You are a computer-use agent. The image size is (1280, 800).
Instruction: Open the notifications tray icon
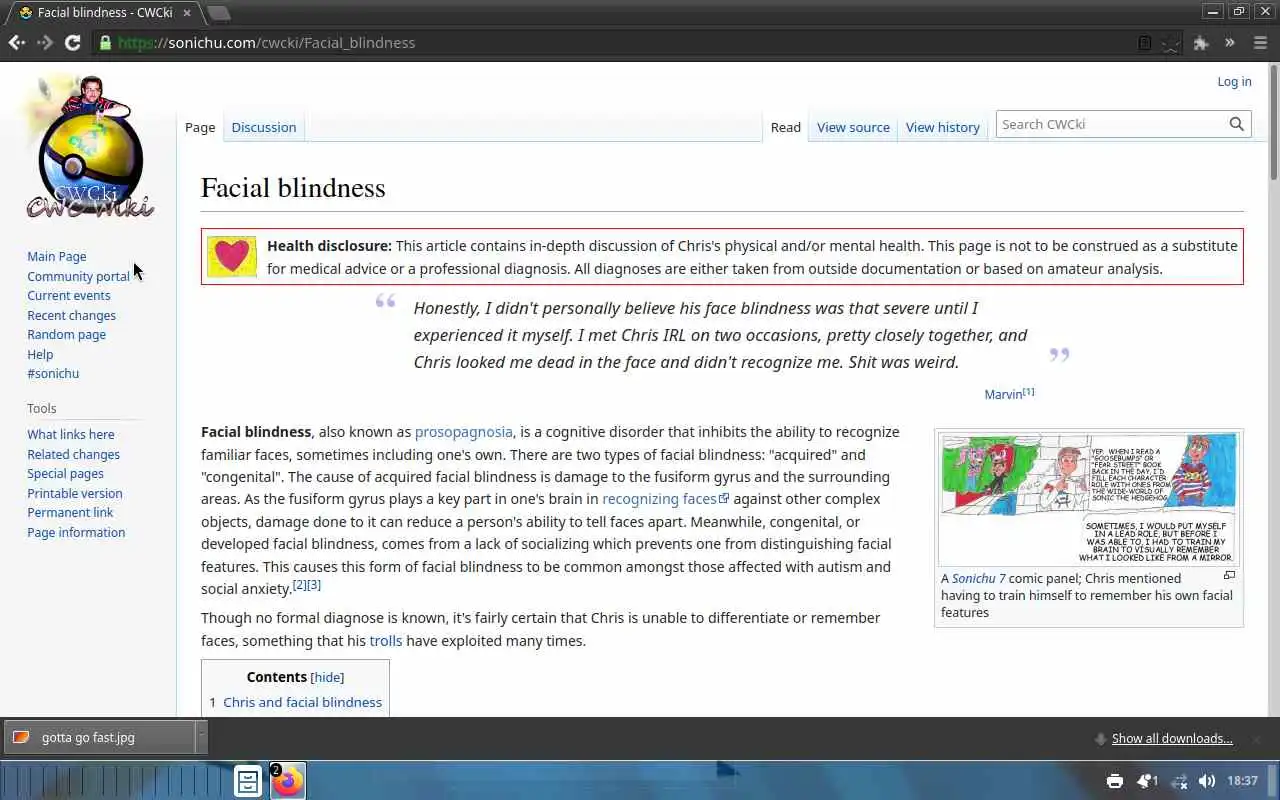pyautogui.click(x=1147, y=781)
